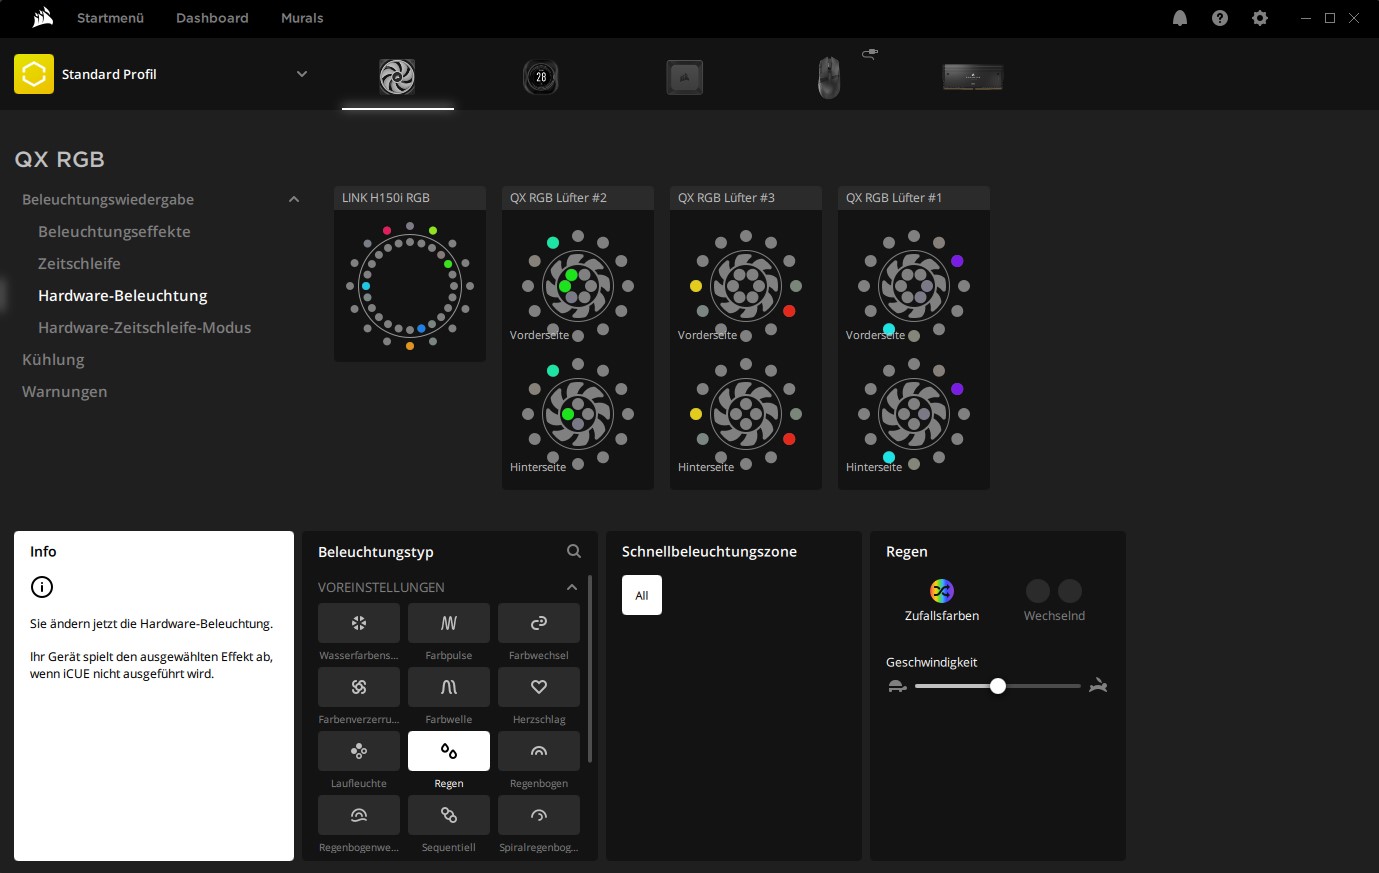1379x873 pixels.
Task: Open the settings gear icon
Action: [1260, 18]
